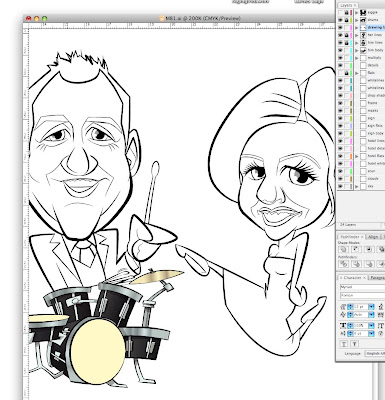Expand the him lines layer
385x400 pixels.
click(x=357, y=43)
